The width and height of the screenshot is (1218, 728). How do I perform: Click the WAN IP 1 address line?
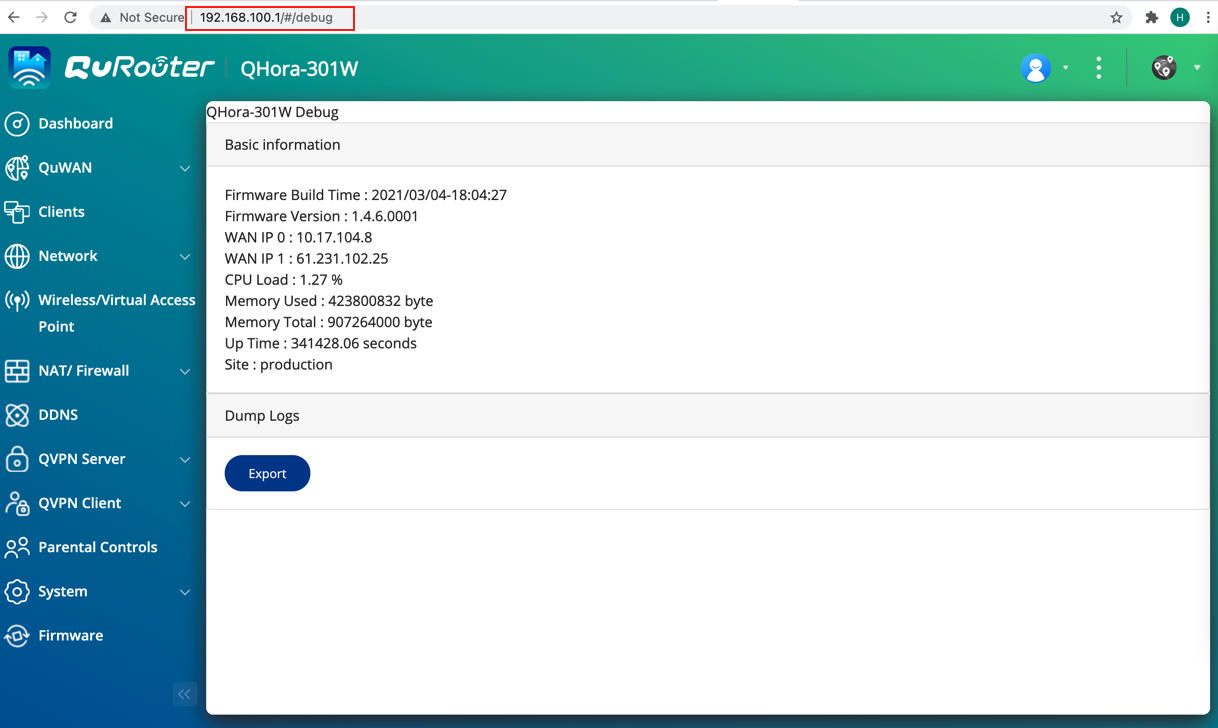(x=306, y=258)
